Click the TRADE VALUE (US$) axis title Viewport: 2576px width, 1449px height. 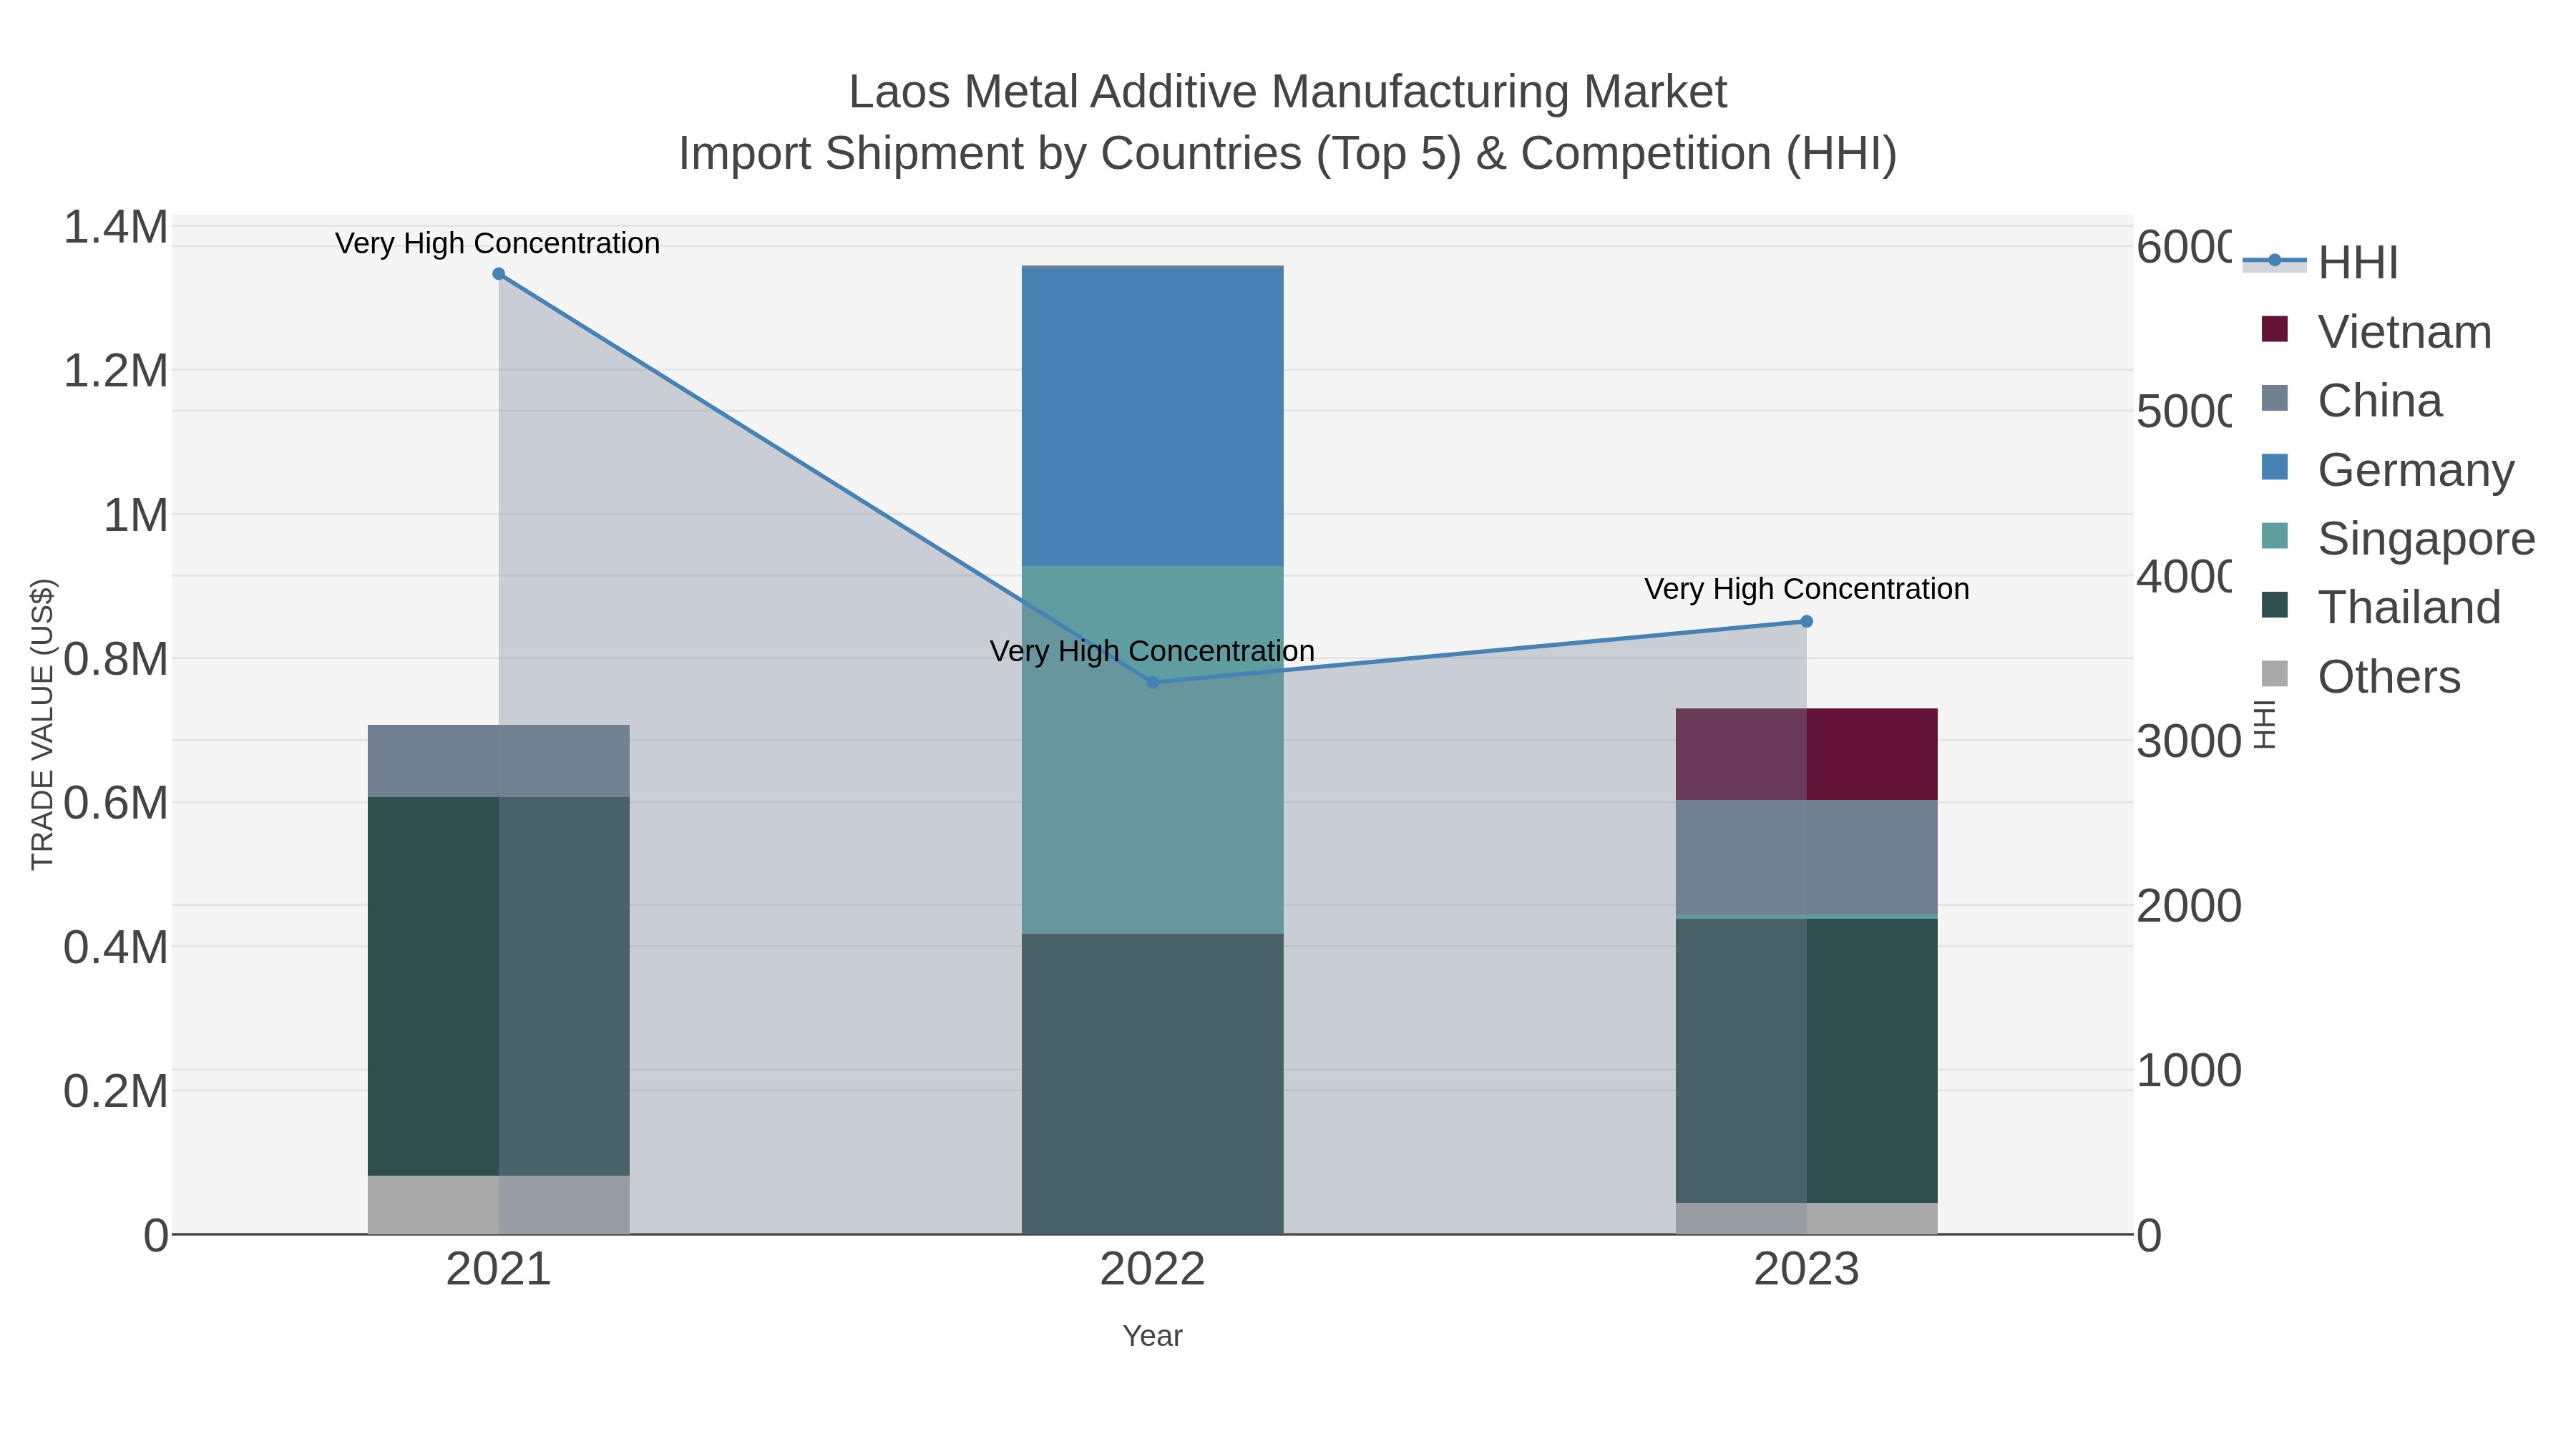tap(42, 724)
